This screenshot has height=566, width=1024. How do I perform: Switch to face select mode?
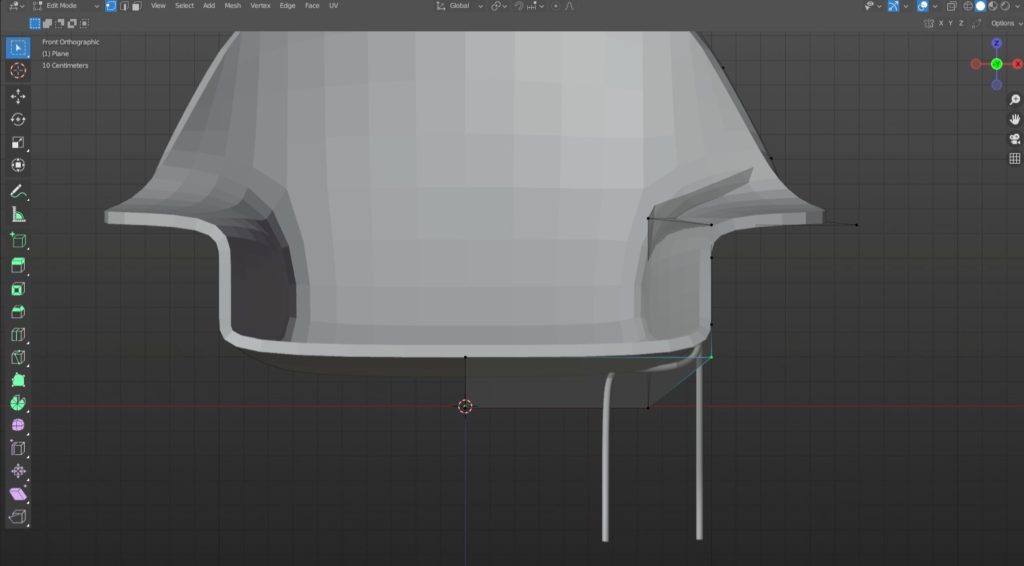pyautogui.click(x=136, y=6)
